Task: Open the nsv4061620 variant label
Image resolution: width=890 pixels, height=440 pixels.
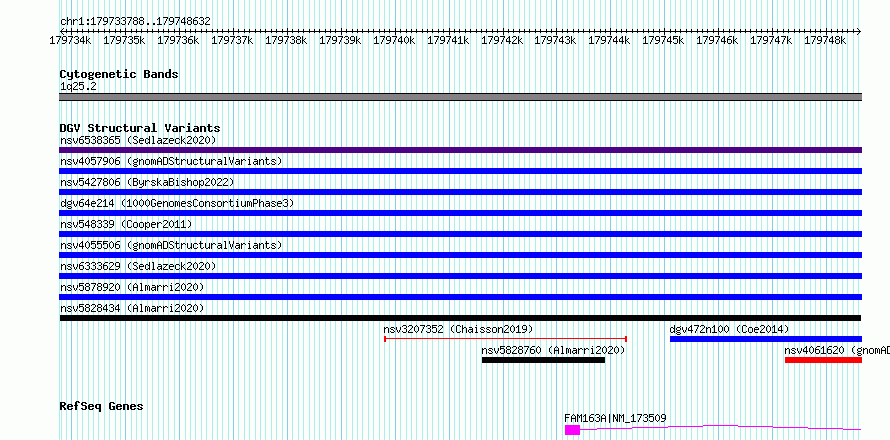Action: 837,350
